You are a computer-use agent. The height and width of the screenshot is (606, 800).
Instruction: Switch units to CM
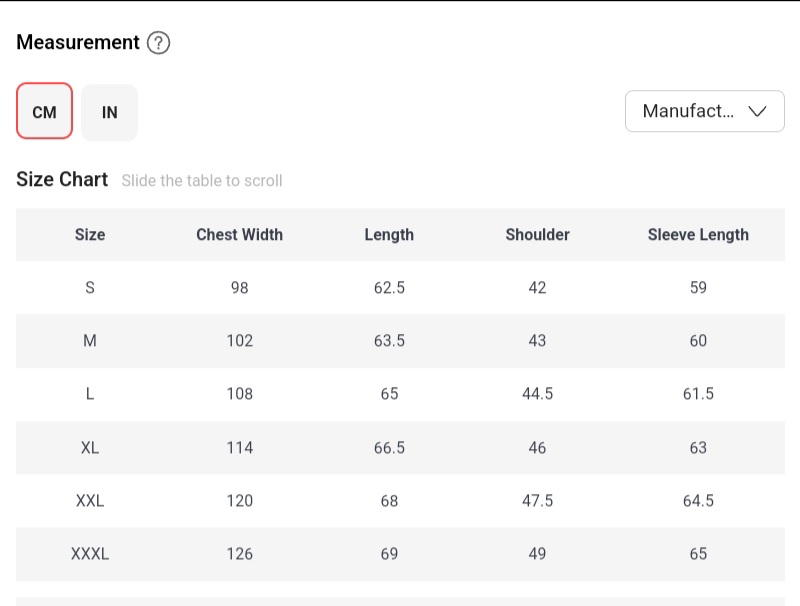pos(45,112)
